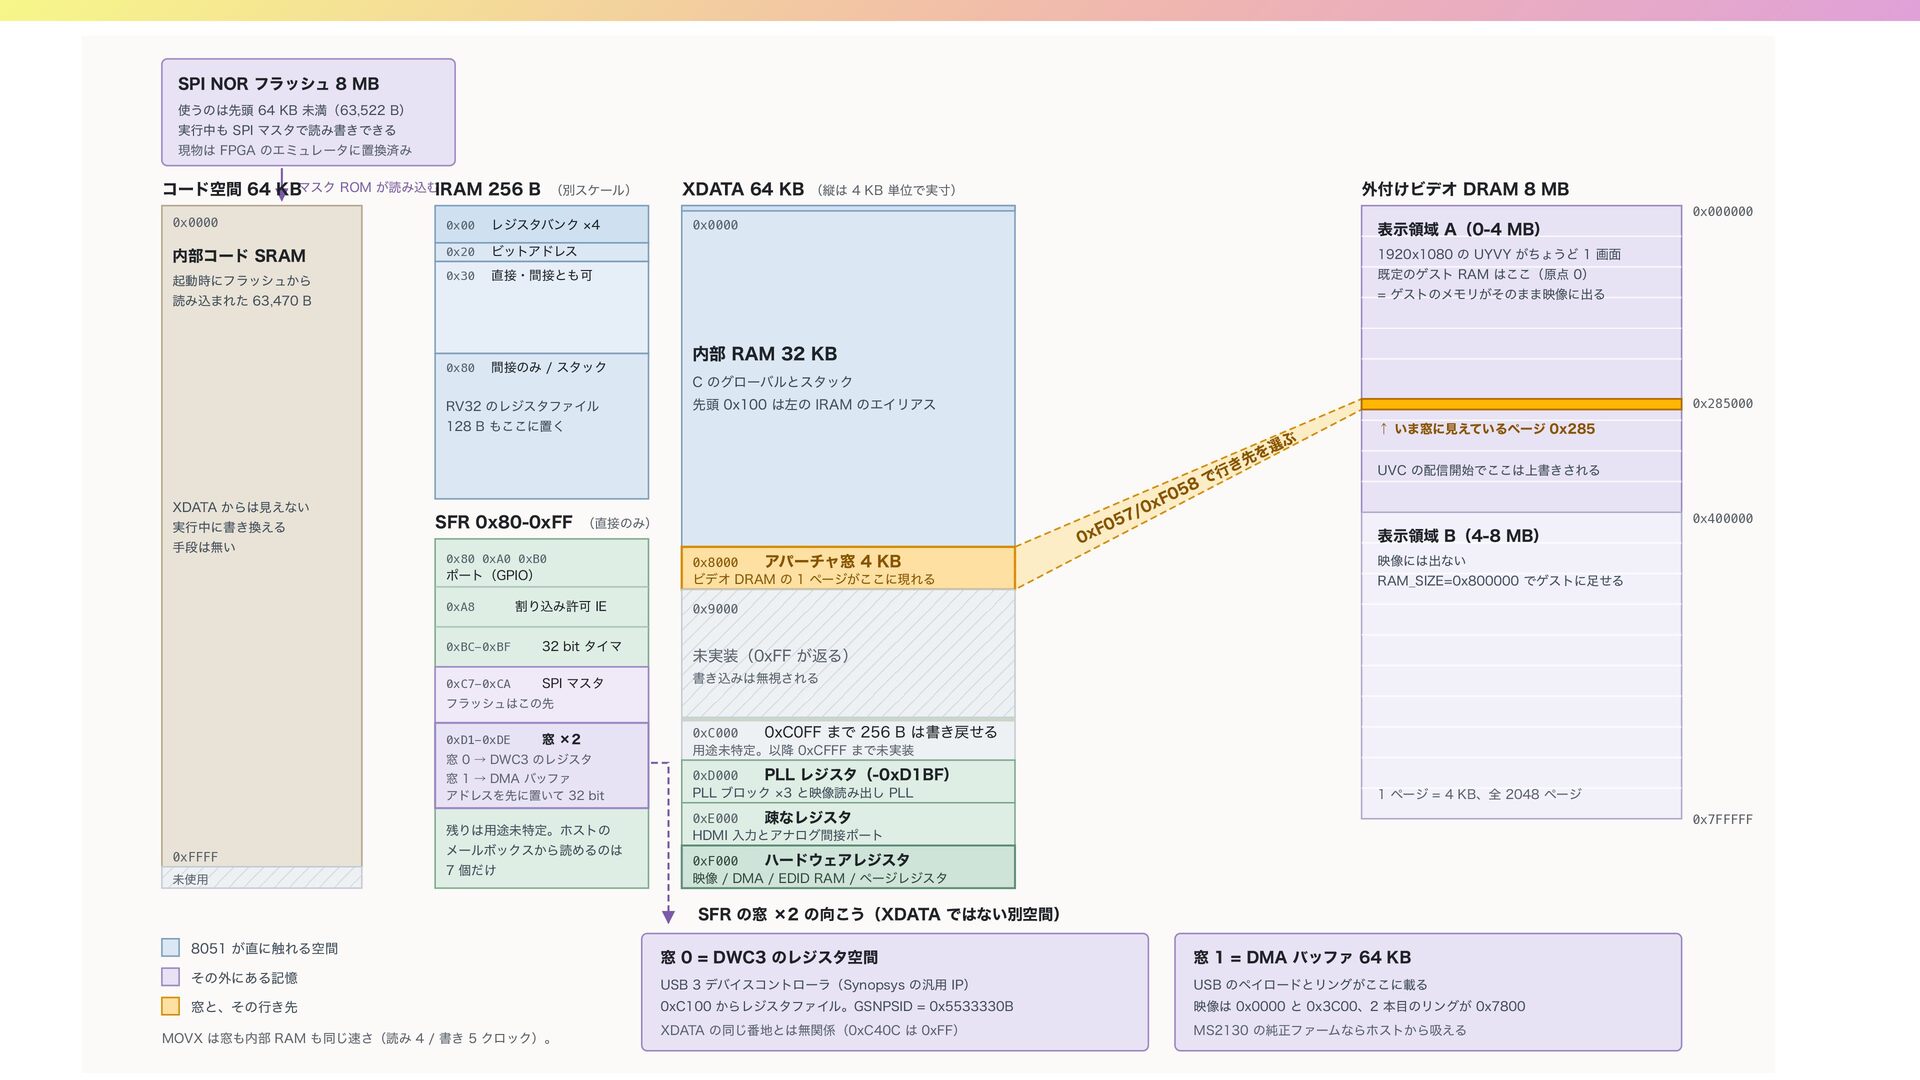Click the MOVX speed footnote
Viewport: 1920px width, 1080px height.
(357, 1038)
